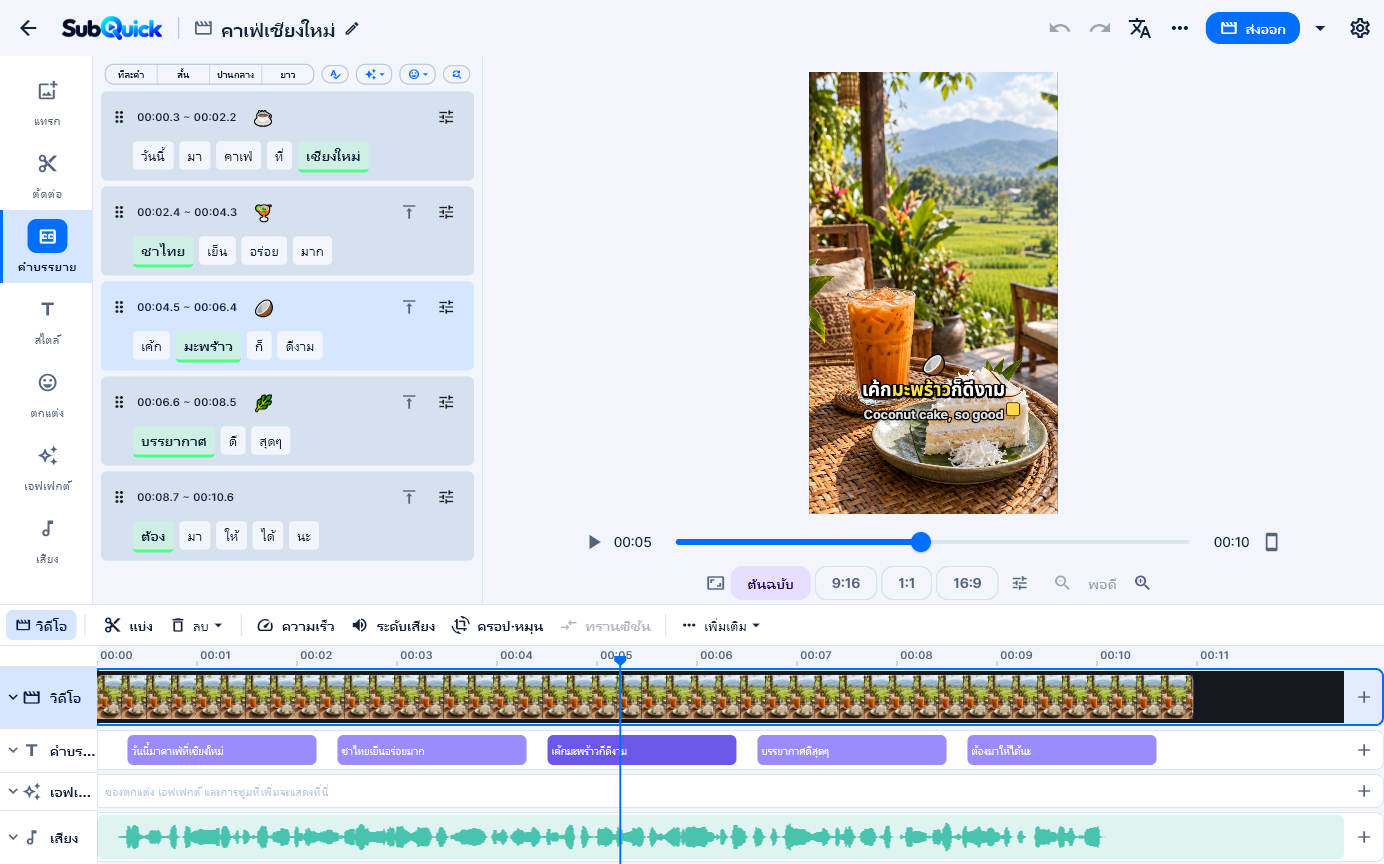Select the ปานกลาง caption length option
1384x864 pixels.
pyautogui.click(x=235, y=74)
